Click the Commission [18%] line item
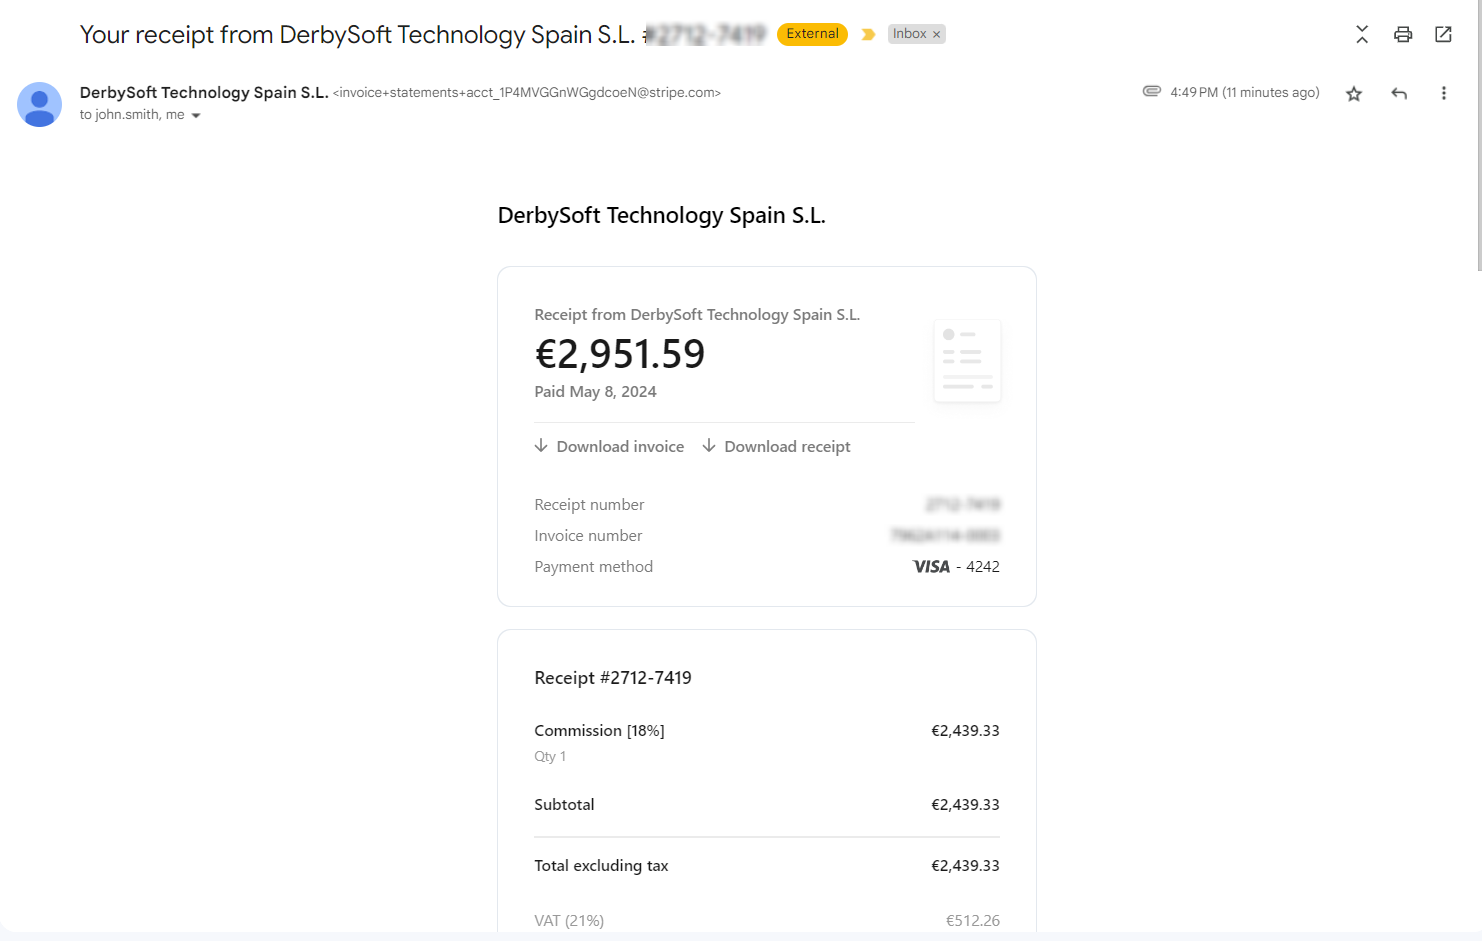This screenshot has height=941, width=1482. point(599,731)
